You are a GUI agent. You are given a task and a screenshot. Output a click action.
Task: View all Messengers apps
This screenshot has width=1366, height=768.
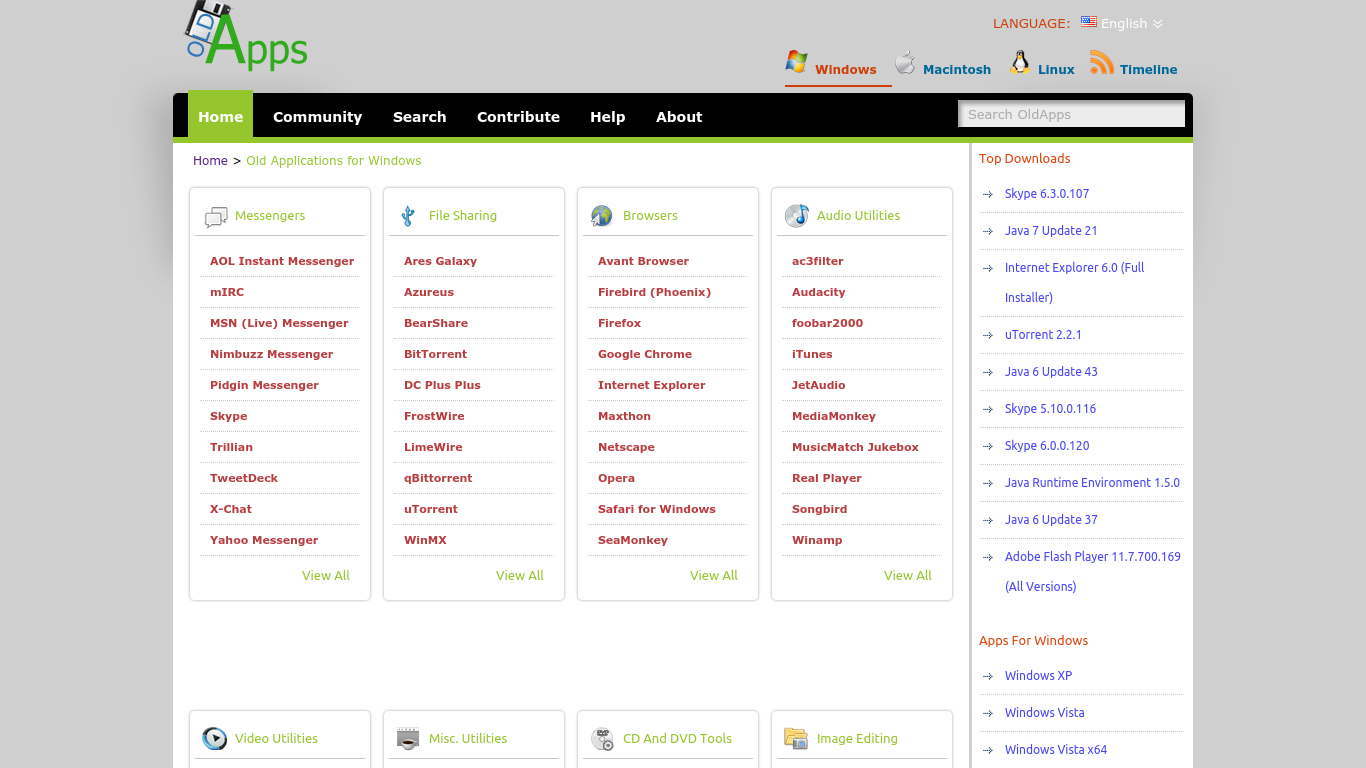[326, 575]
